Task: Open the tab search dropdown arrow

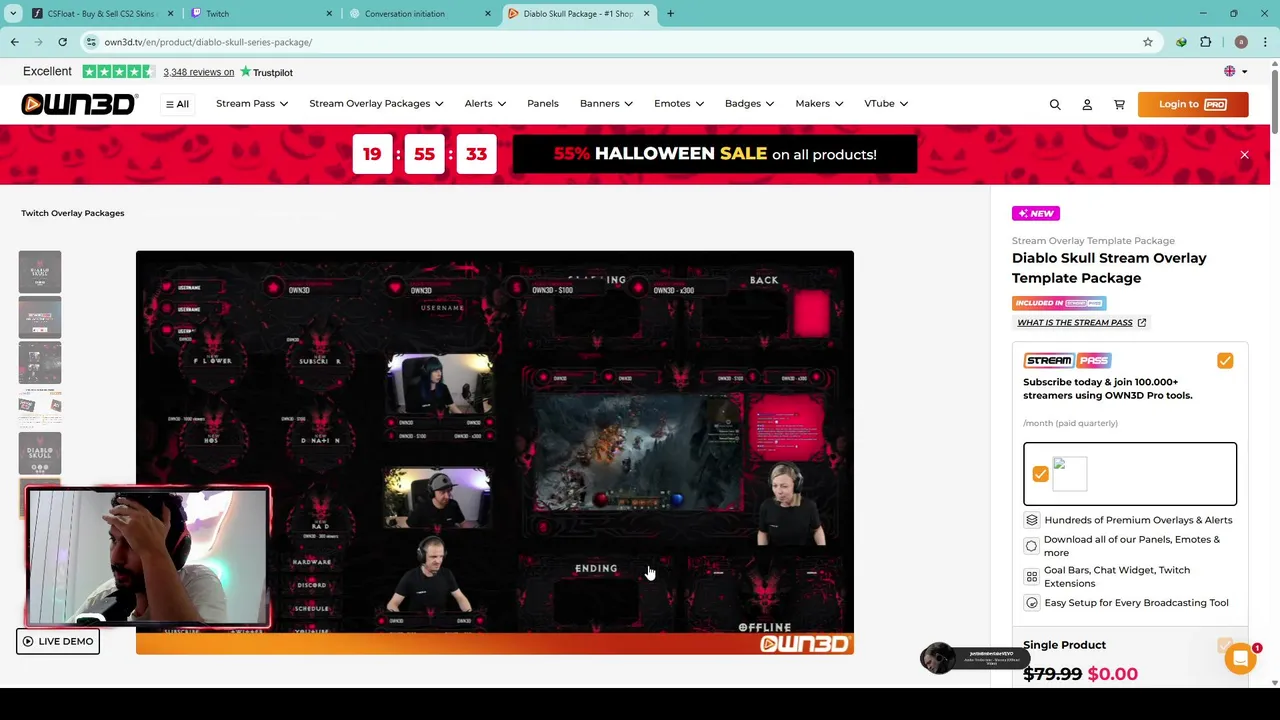Action: coord(13,14)
